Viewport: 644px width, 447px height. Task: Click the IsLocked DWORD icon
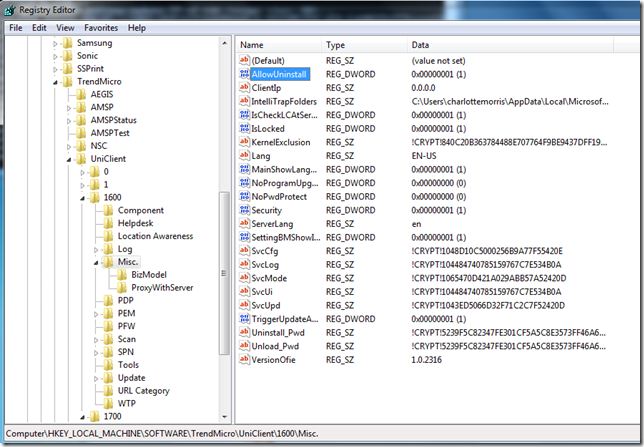point(244,128)
